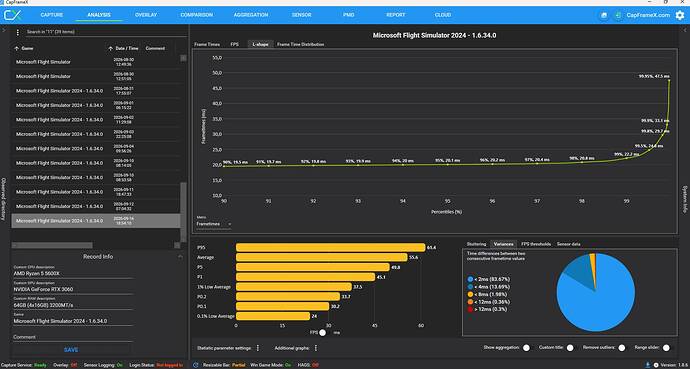Click the green login icon beside CapFrameX.com
Image resolution: width=690 pixels, height=369 pixels.
[618, 15]
